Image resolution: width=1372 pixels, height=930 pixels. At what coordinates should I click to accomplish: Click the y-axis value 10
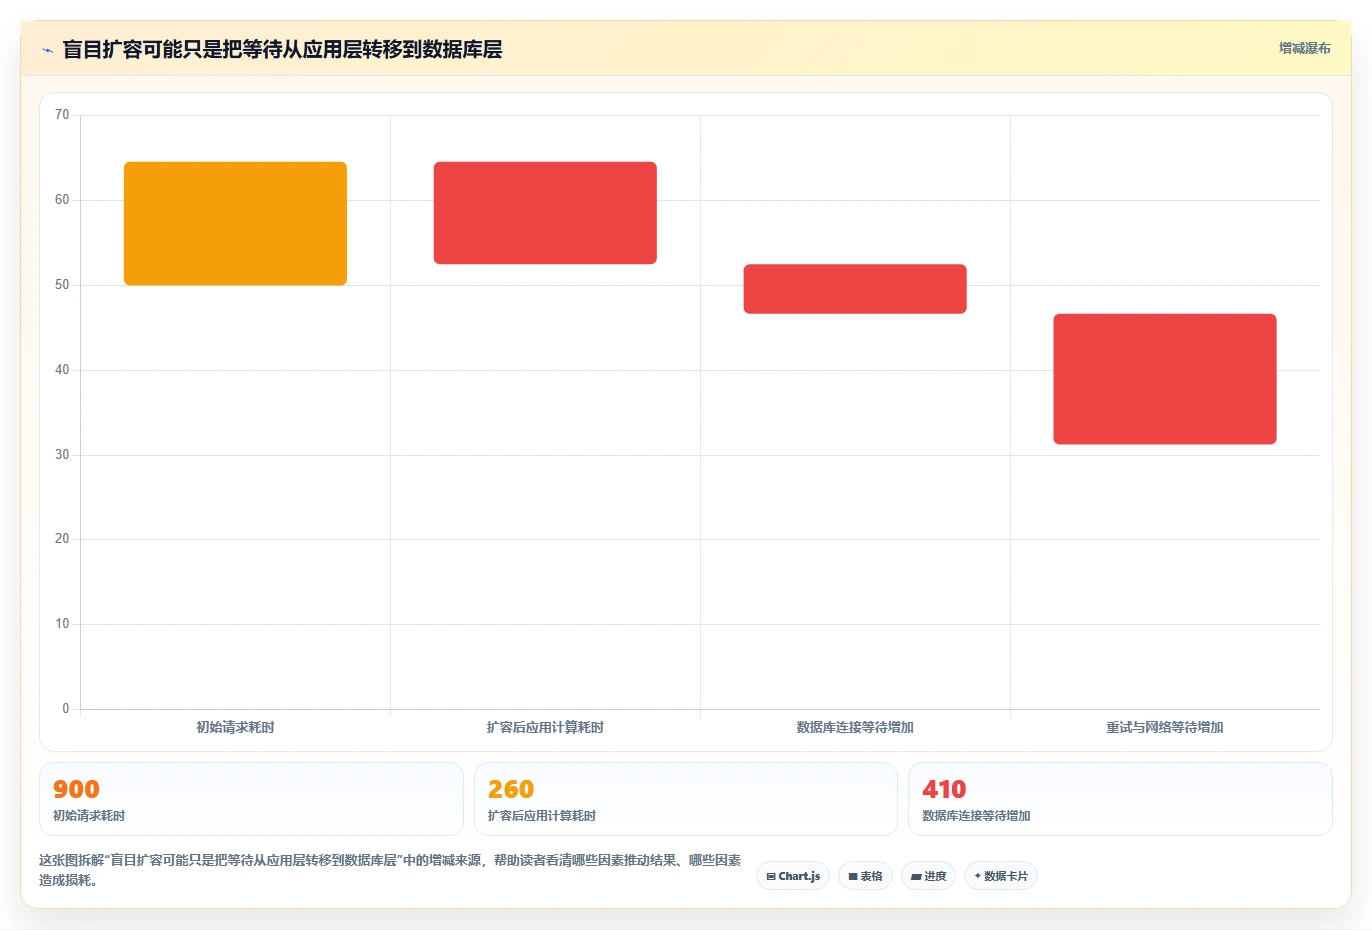click(62, 624)
